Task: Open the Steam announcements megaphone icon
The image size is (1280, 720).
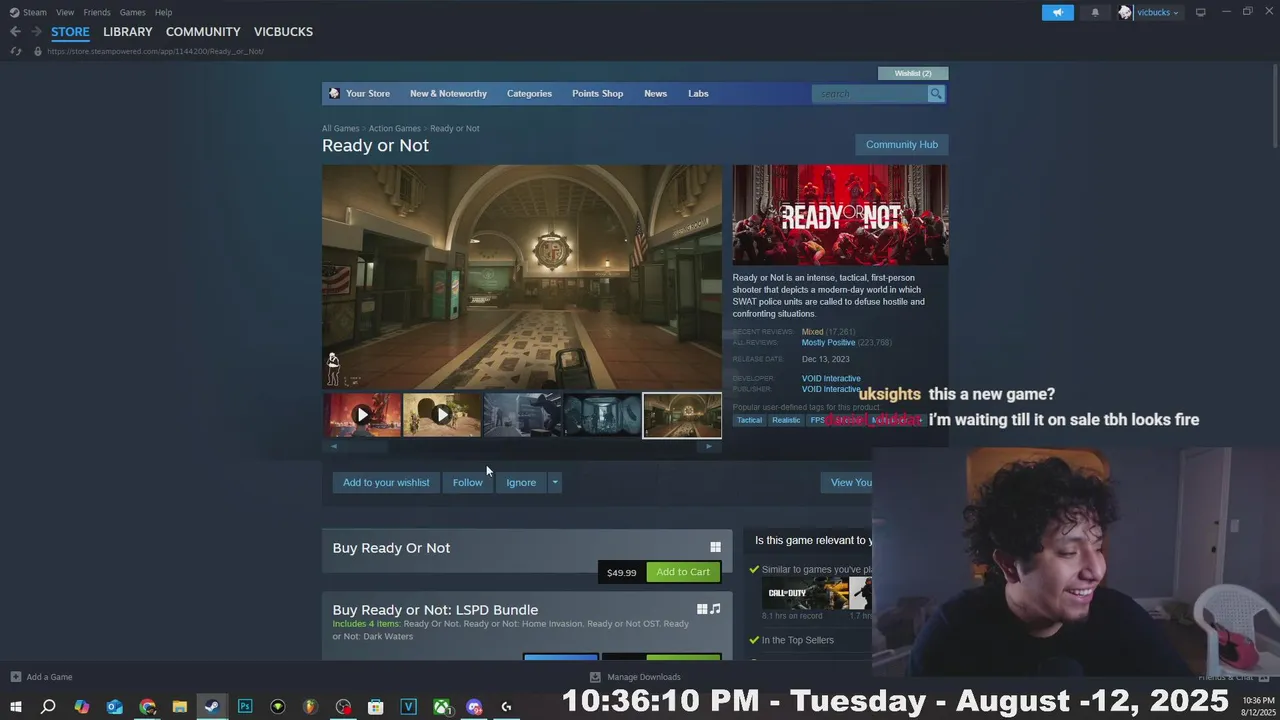Action: 1057,12
